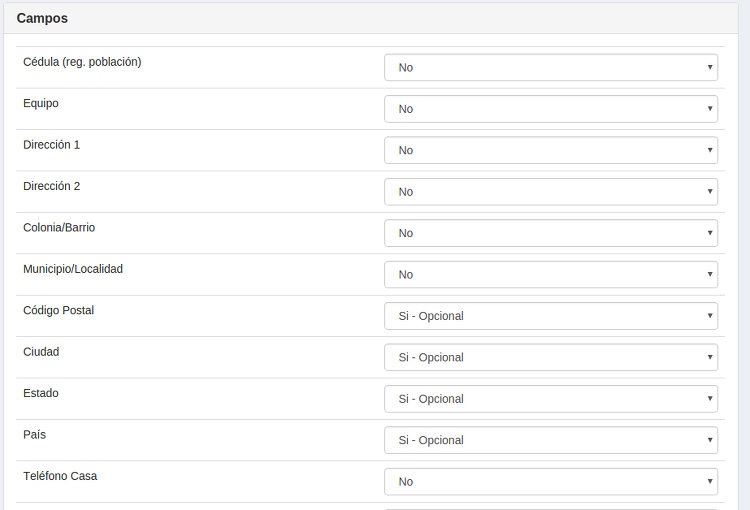Open the Cédula (reg. población) dropdown

[551, 67]
